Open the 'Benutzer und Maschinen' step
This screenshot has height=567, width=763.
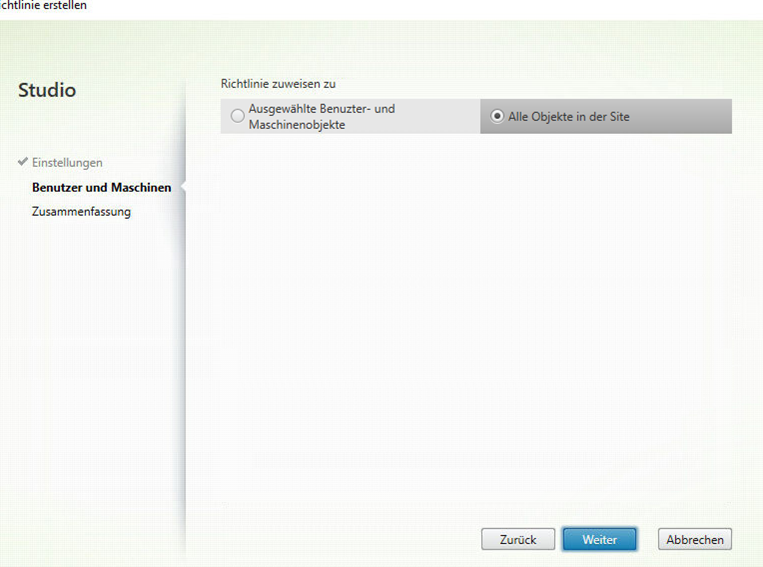(x=101, y=187)
